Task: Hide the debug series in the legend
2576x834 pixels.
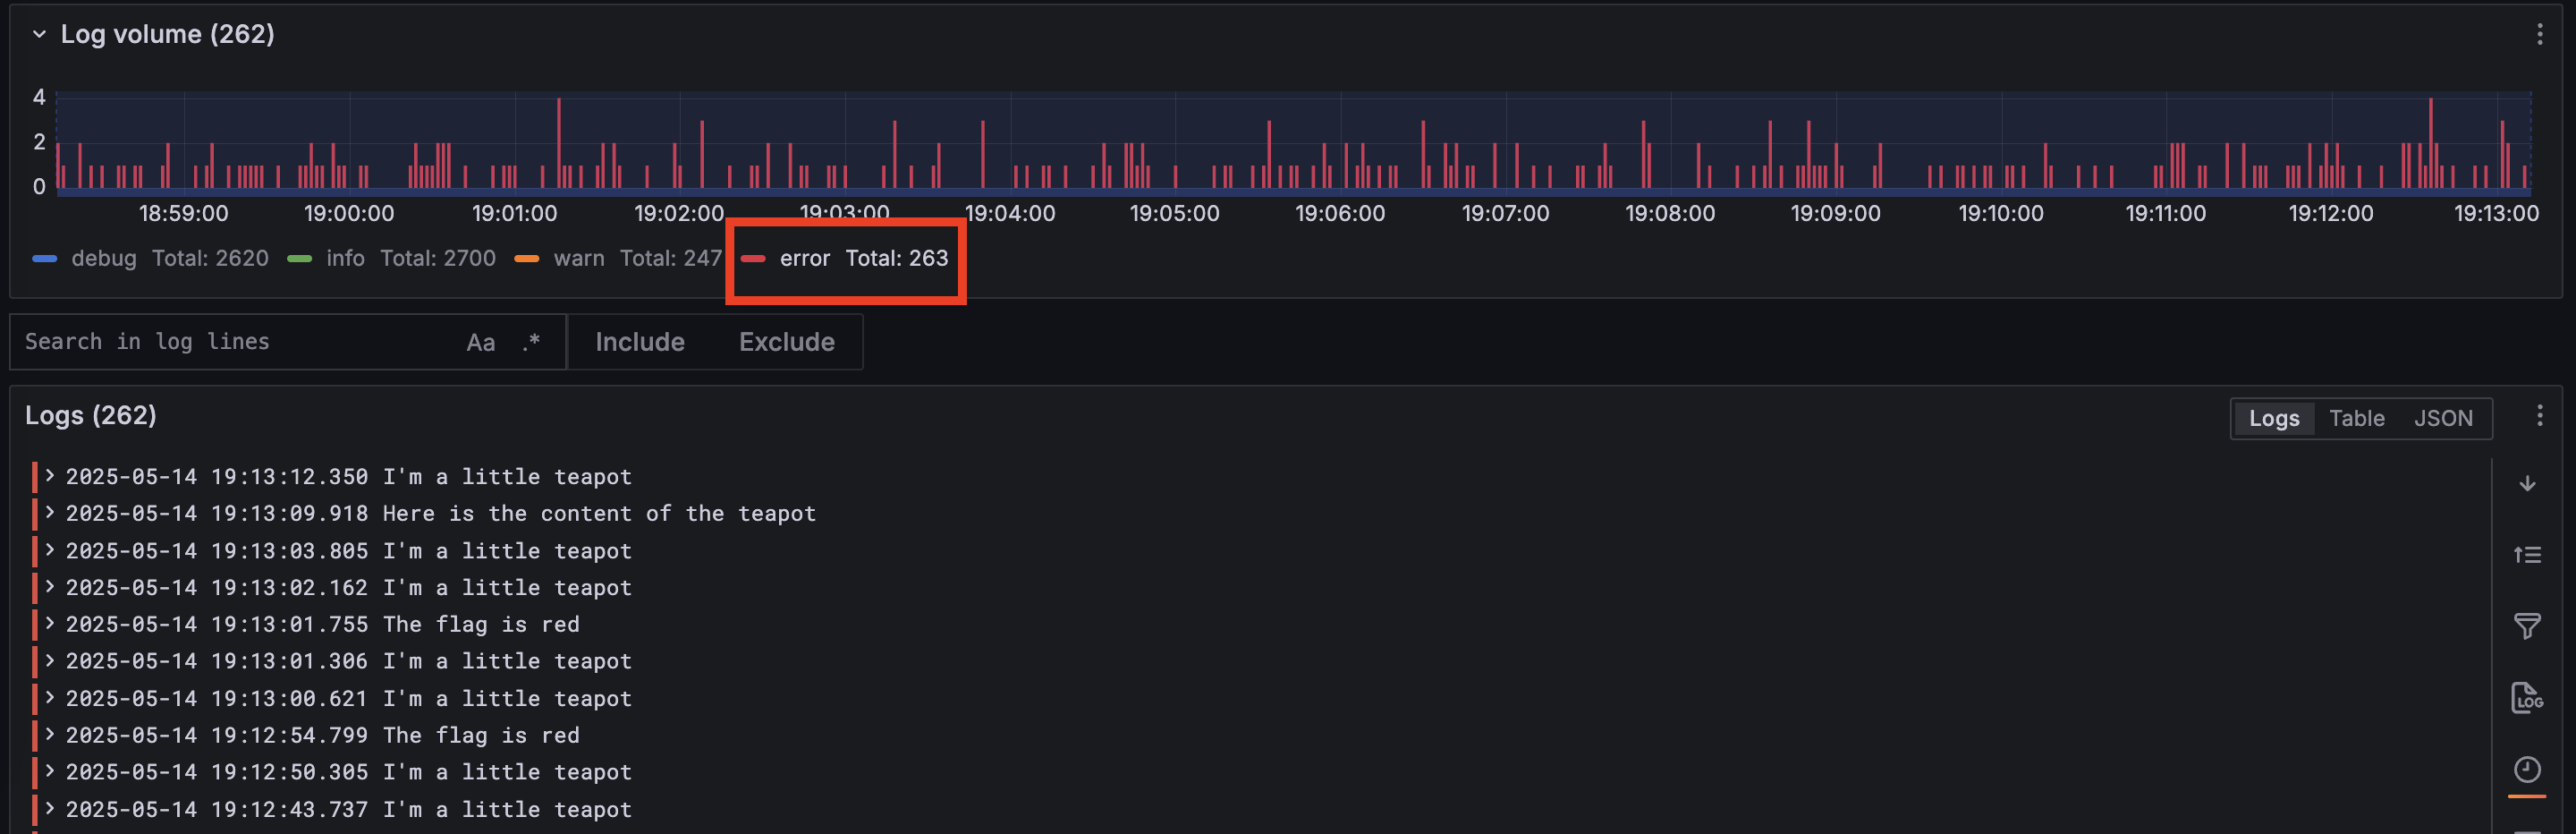Action: [103, 258]
